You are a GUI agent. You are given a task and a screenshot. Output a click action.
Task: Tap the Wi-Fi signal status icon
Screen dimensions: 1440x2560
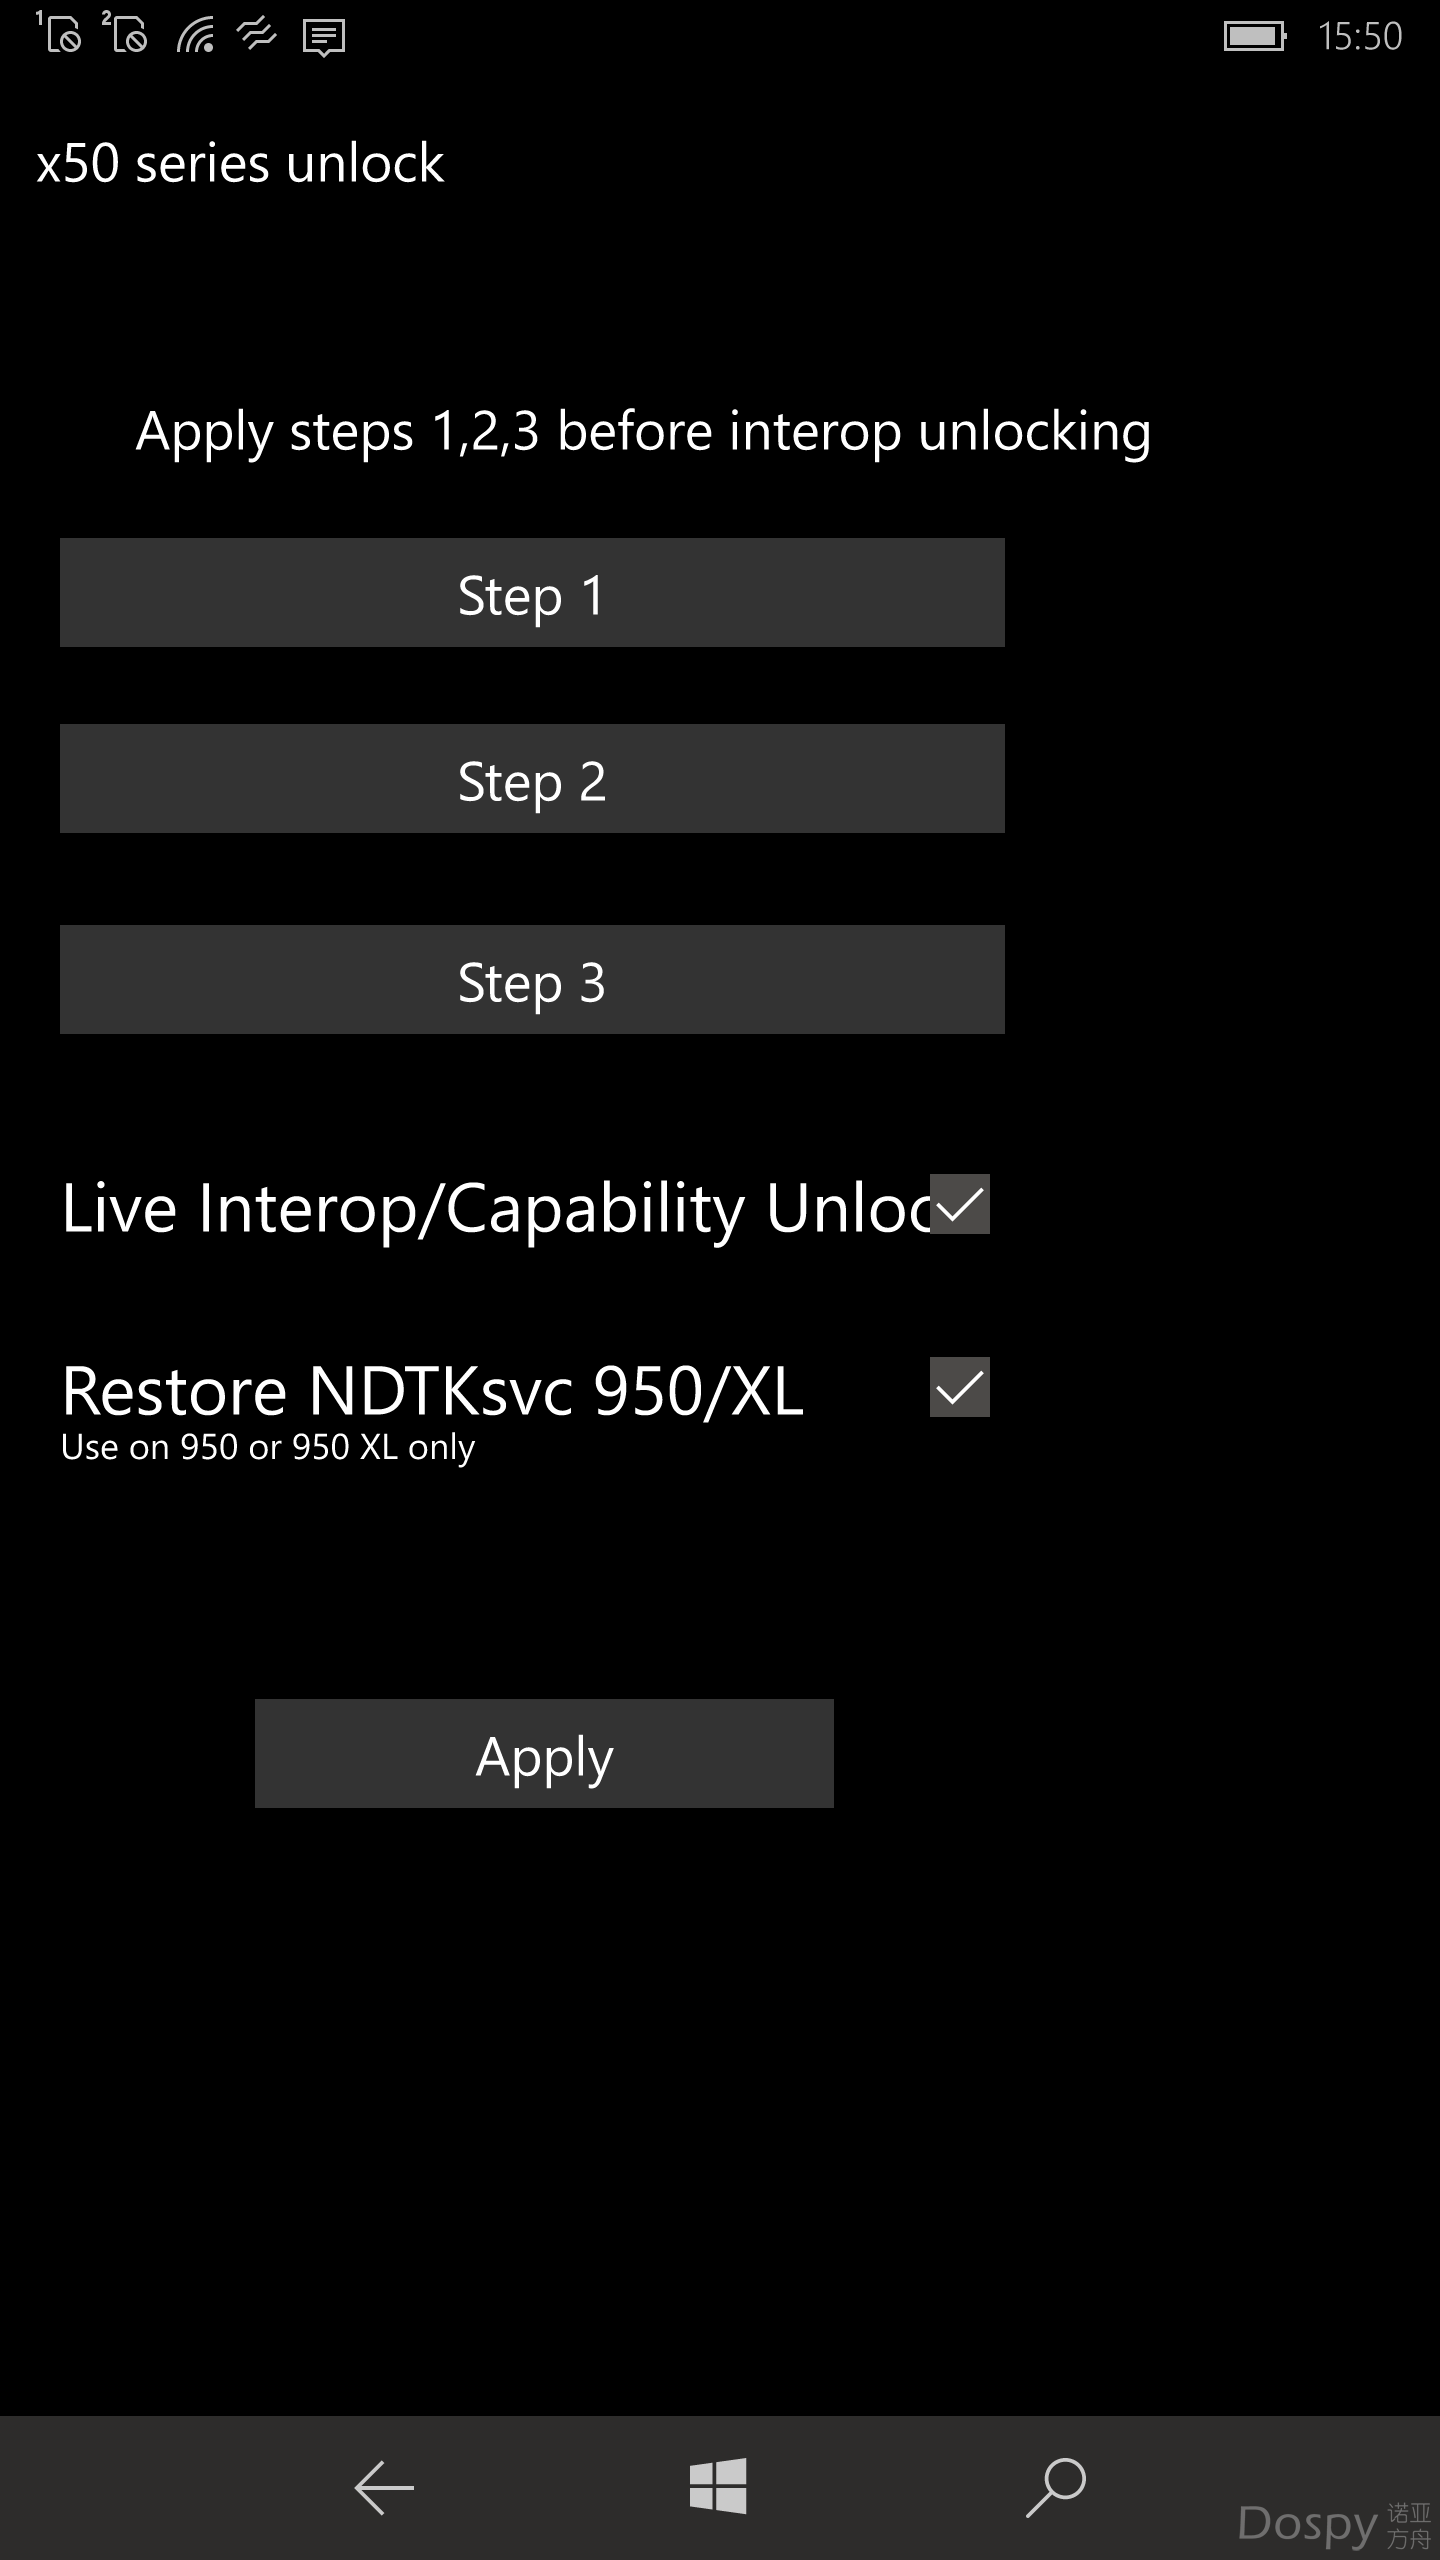pos(195,36)
